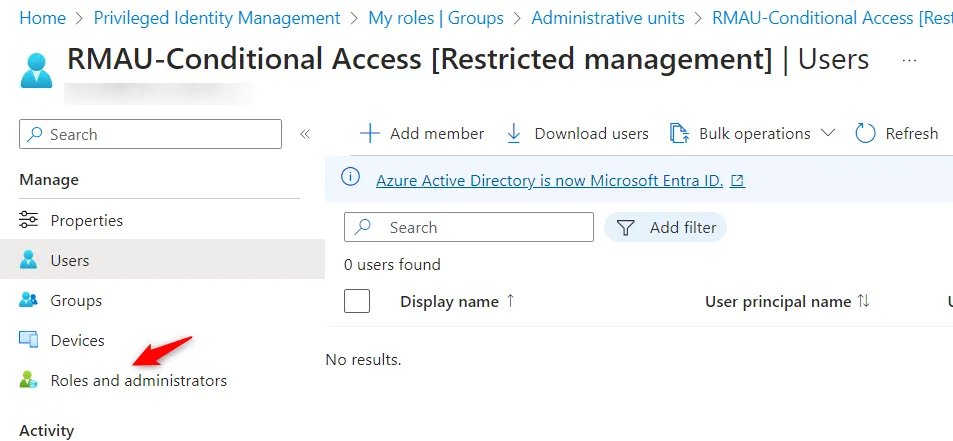This screenshot has height=441, width=953.
Task: Collapse the sidebar using double chevron
Action: 305,134
